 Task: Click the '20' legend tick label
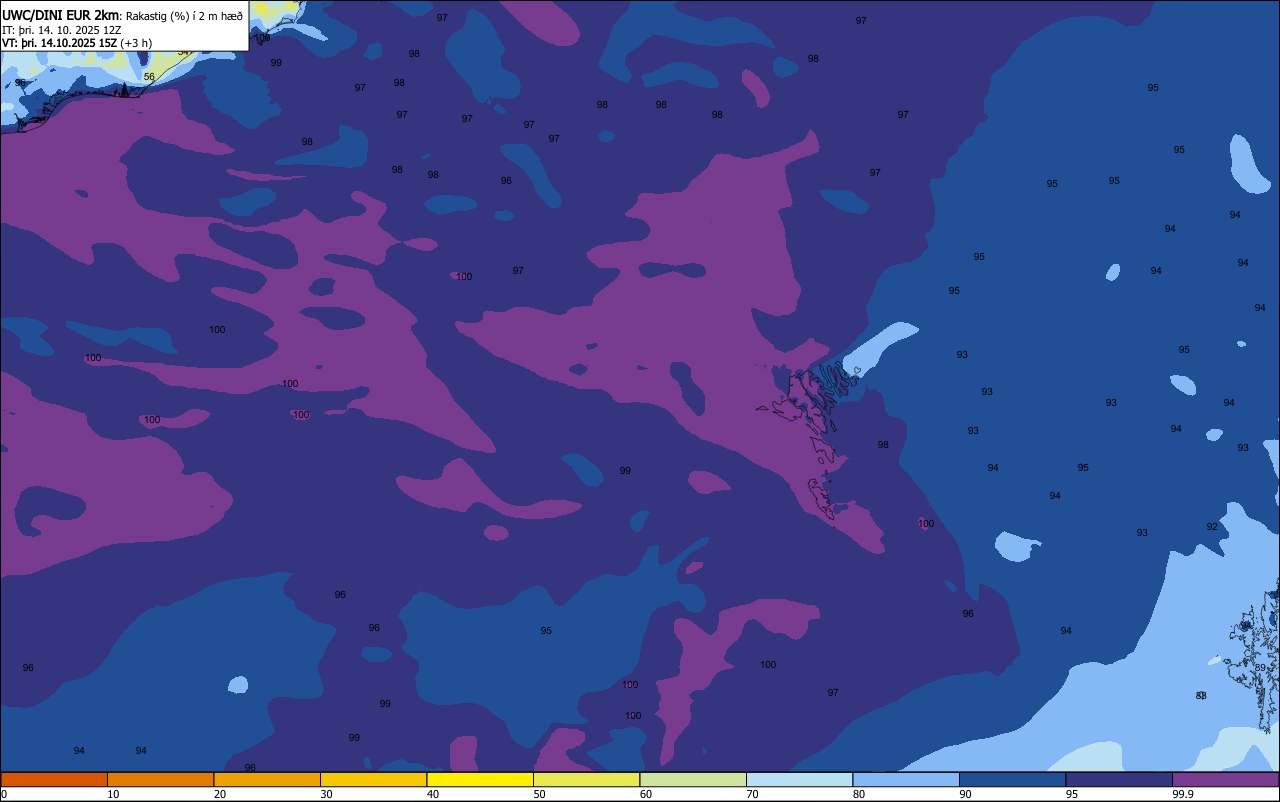[x=220, y=794]
